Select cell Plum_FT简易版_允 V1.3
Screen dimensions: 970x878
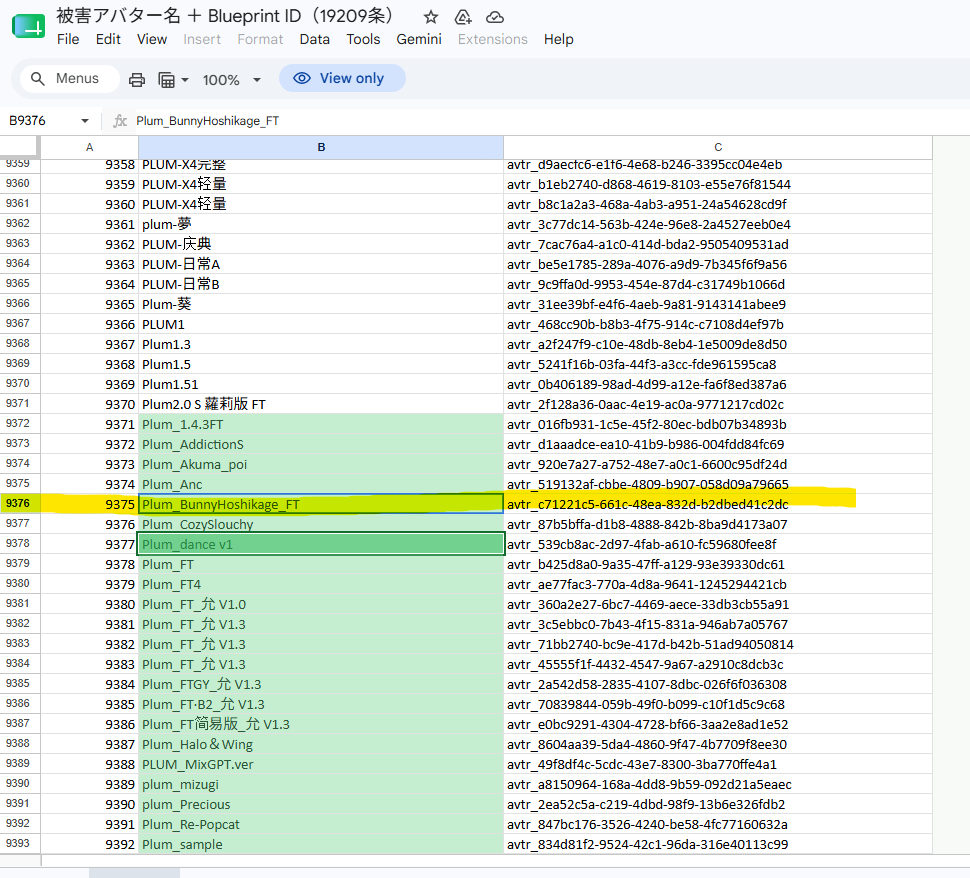click(320, 724)
